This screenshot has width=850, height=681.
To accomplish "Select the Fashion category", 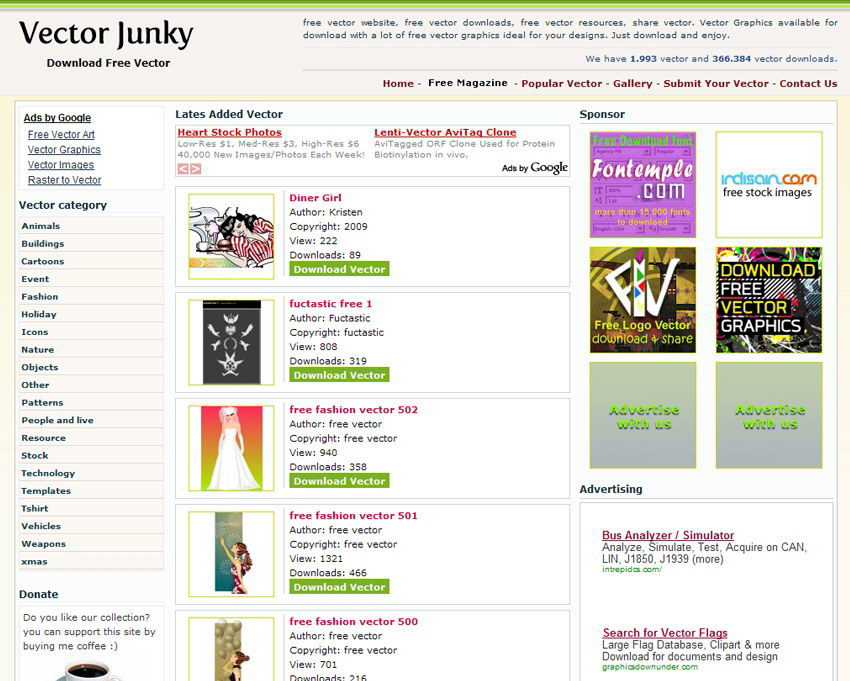I will [91, 297].
